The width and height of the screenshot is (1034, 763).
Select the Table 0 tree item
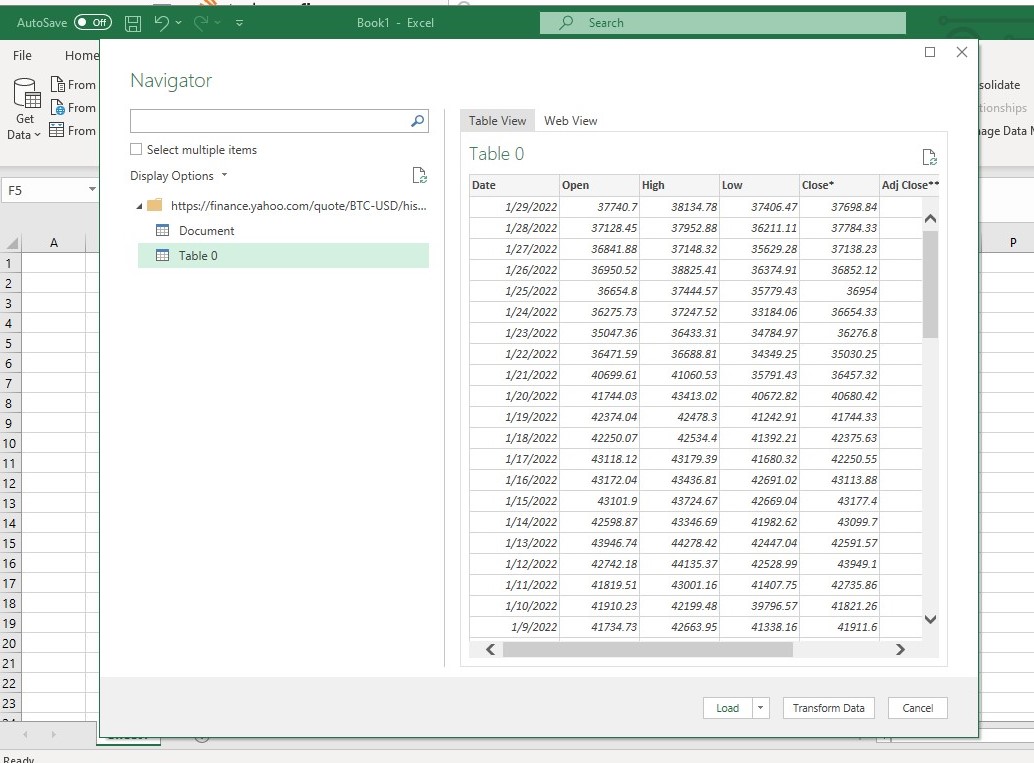tap(284, 256)
